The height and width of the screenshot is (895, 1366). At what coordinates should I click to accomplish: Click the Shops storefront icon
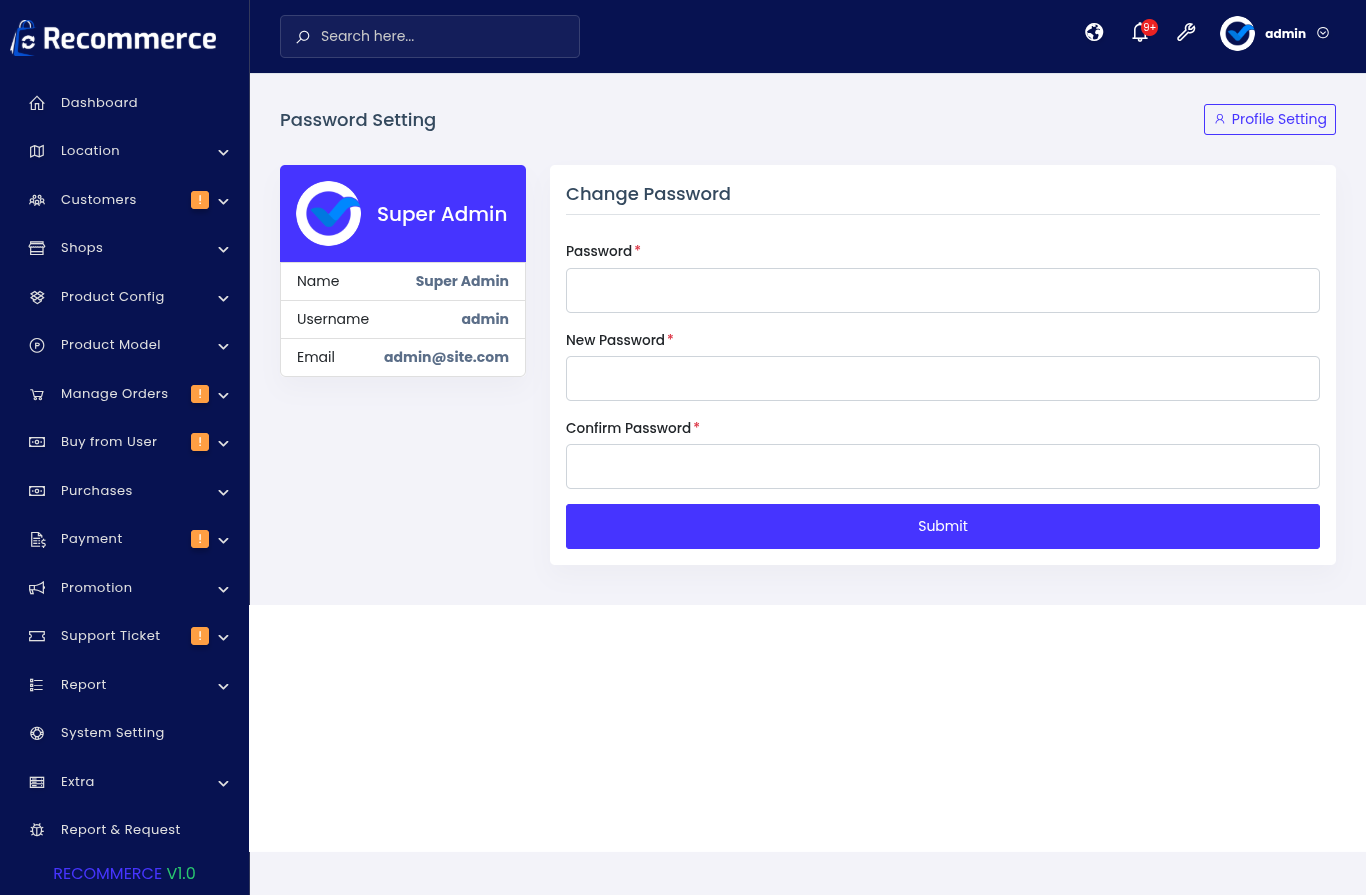pyautogui.click(x=37, y=248)
